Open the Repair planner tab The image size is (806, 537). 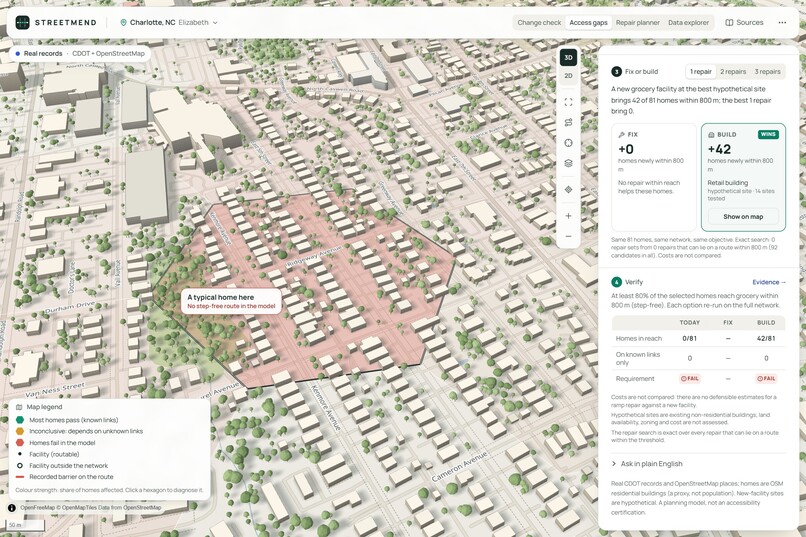[x=637, y=23]
